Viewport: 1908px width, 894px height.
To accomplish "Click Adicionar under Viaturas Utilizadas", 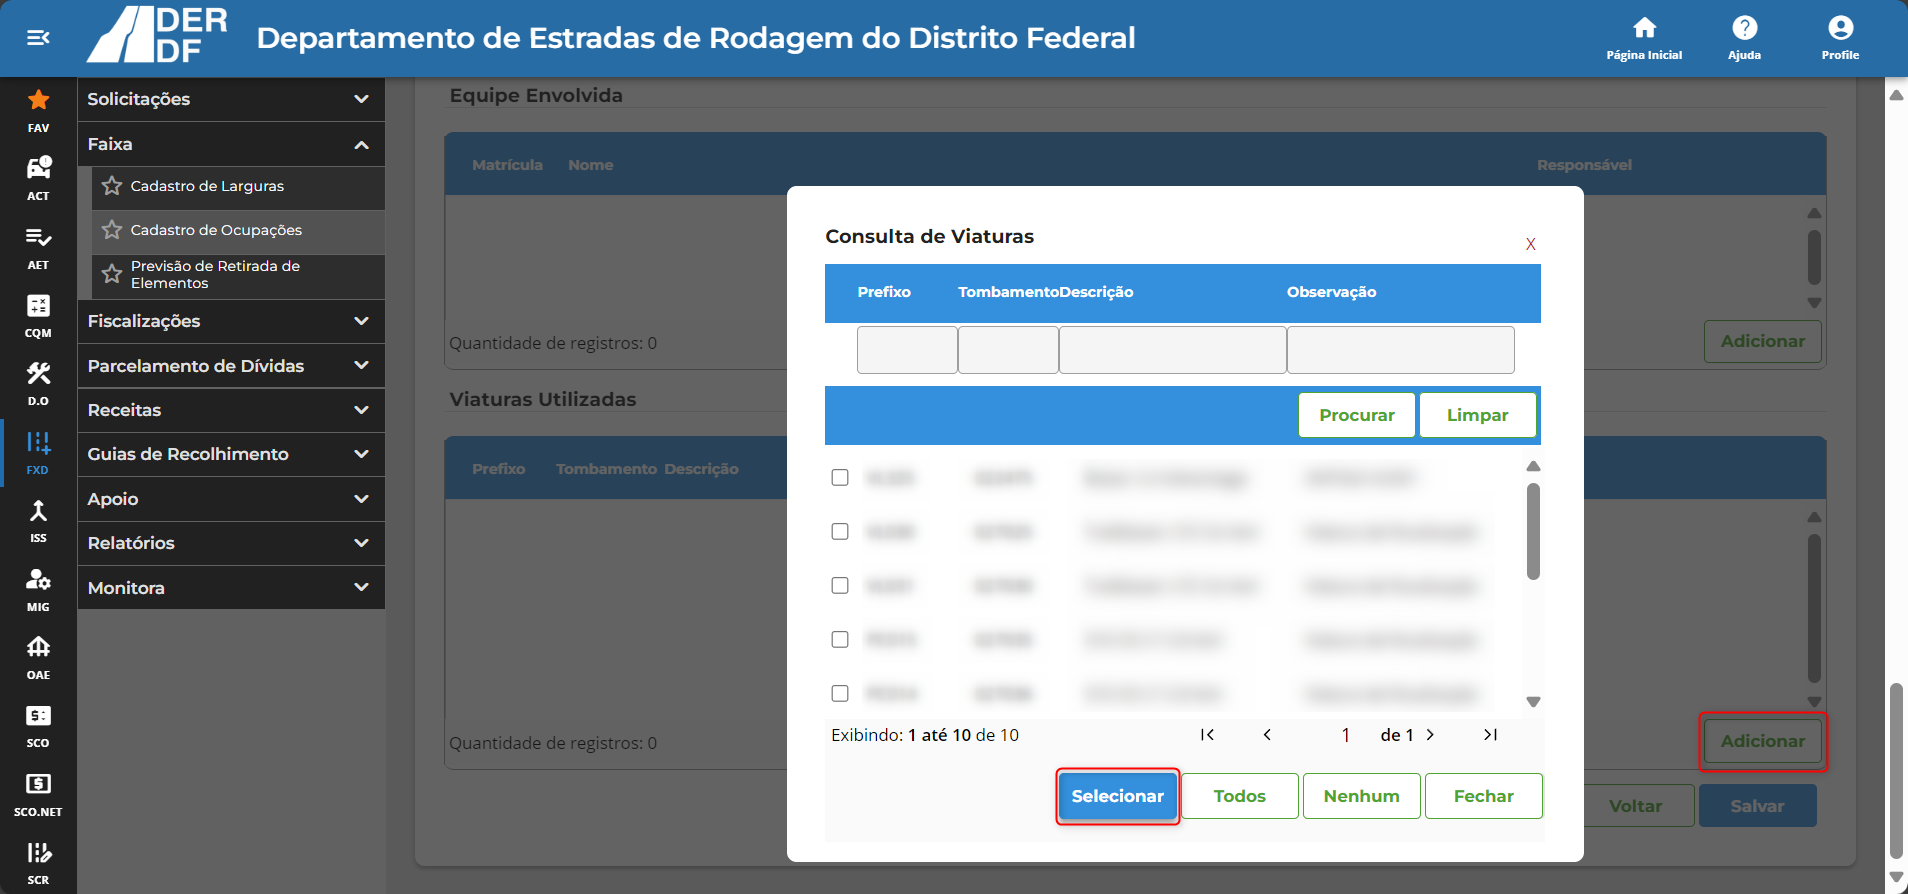I will click(x=1762, y=741).
